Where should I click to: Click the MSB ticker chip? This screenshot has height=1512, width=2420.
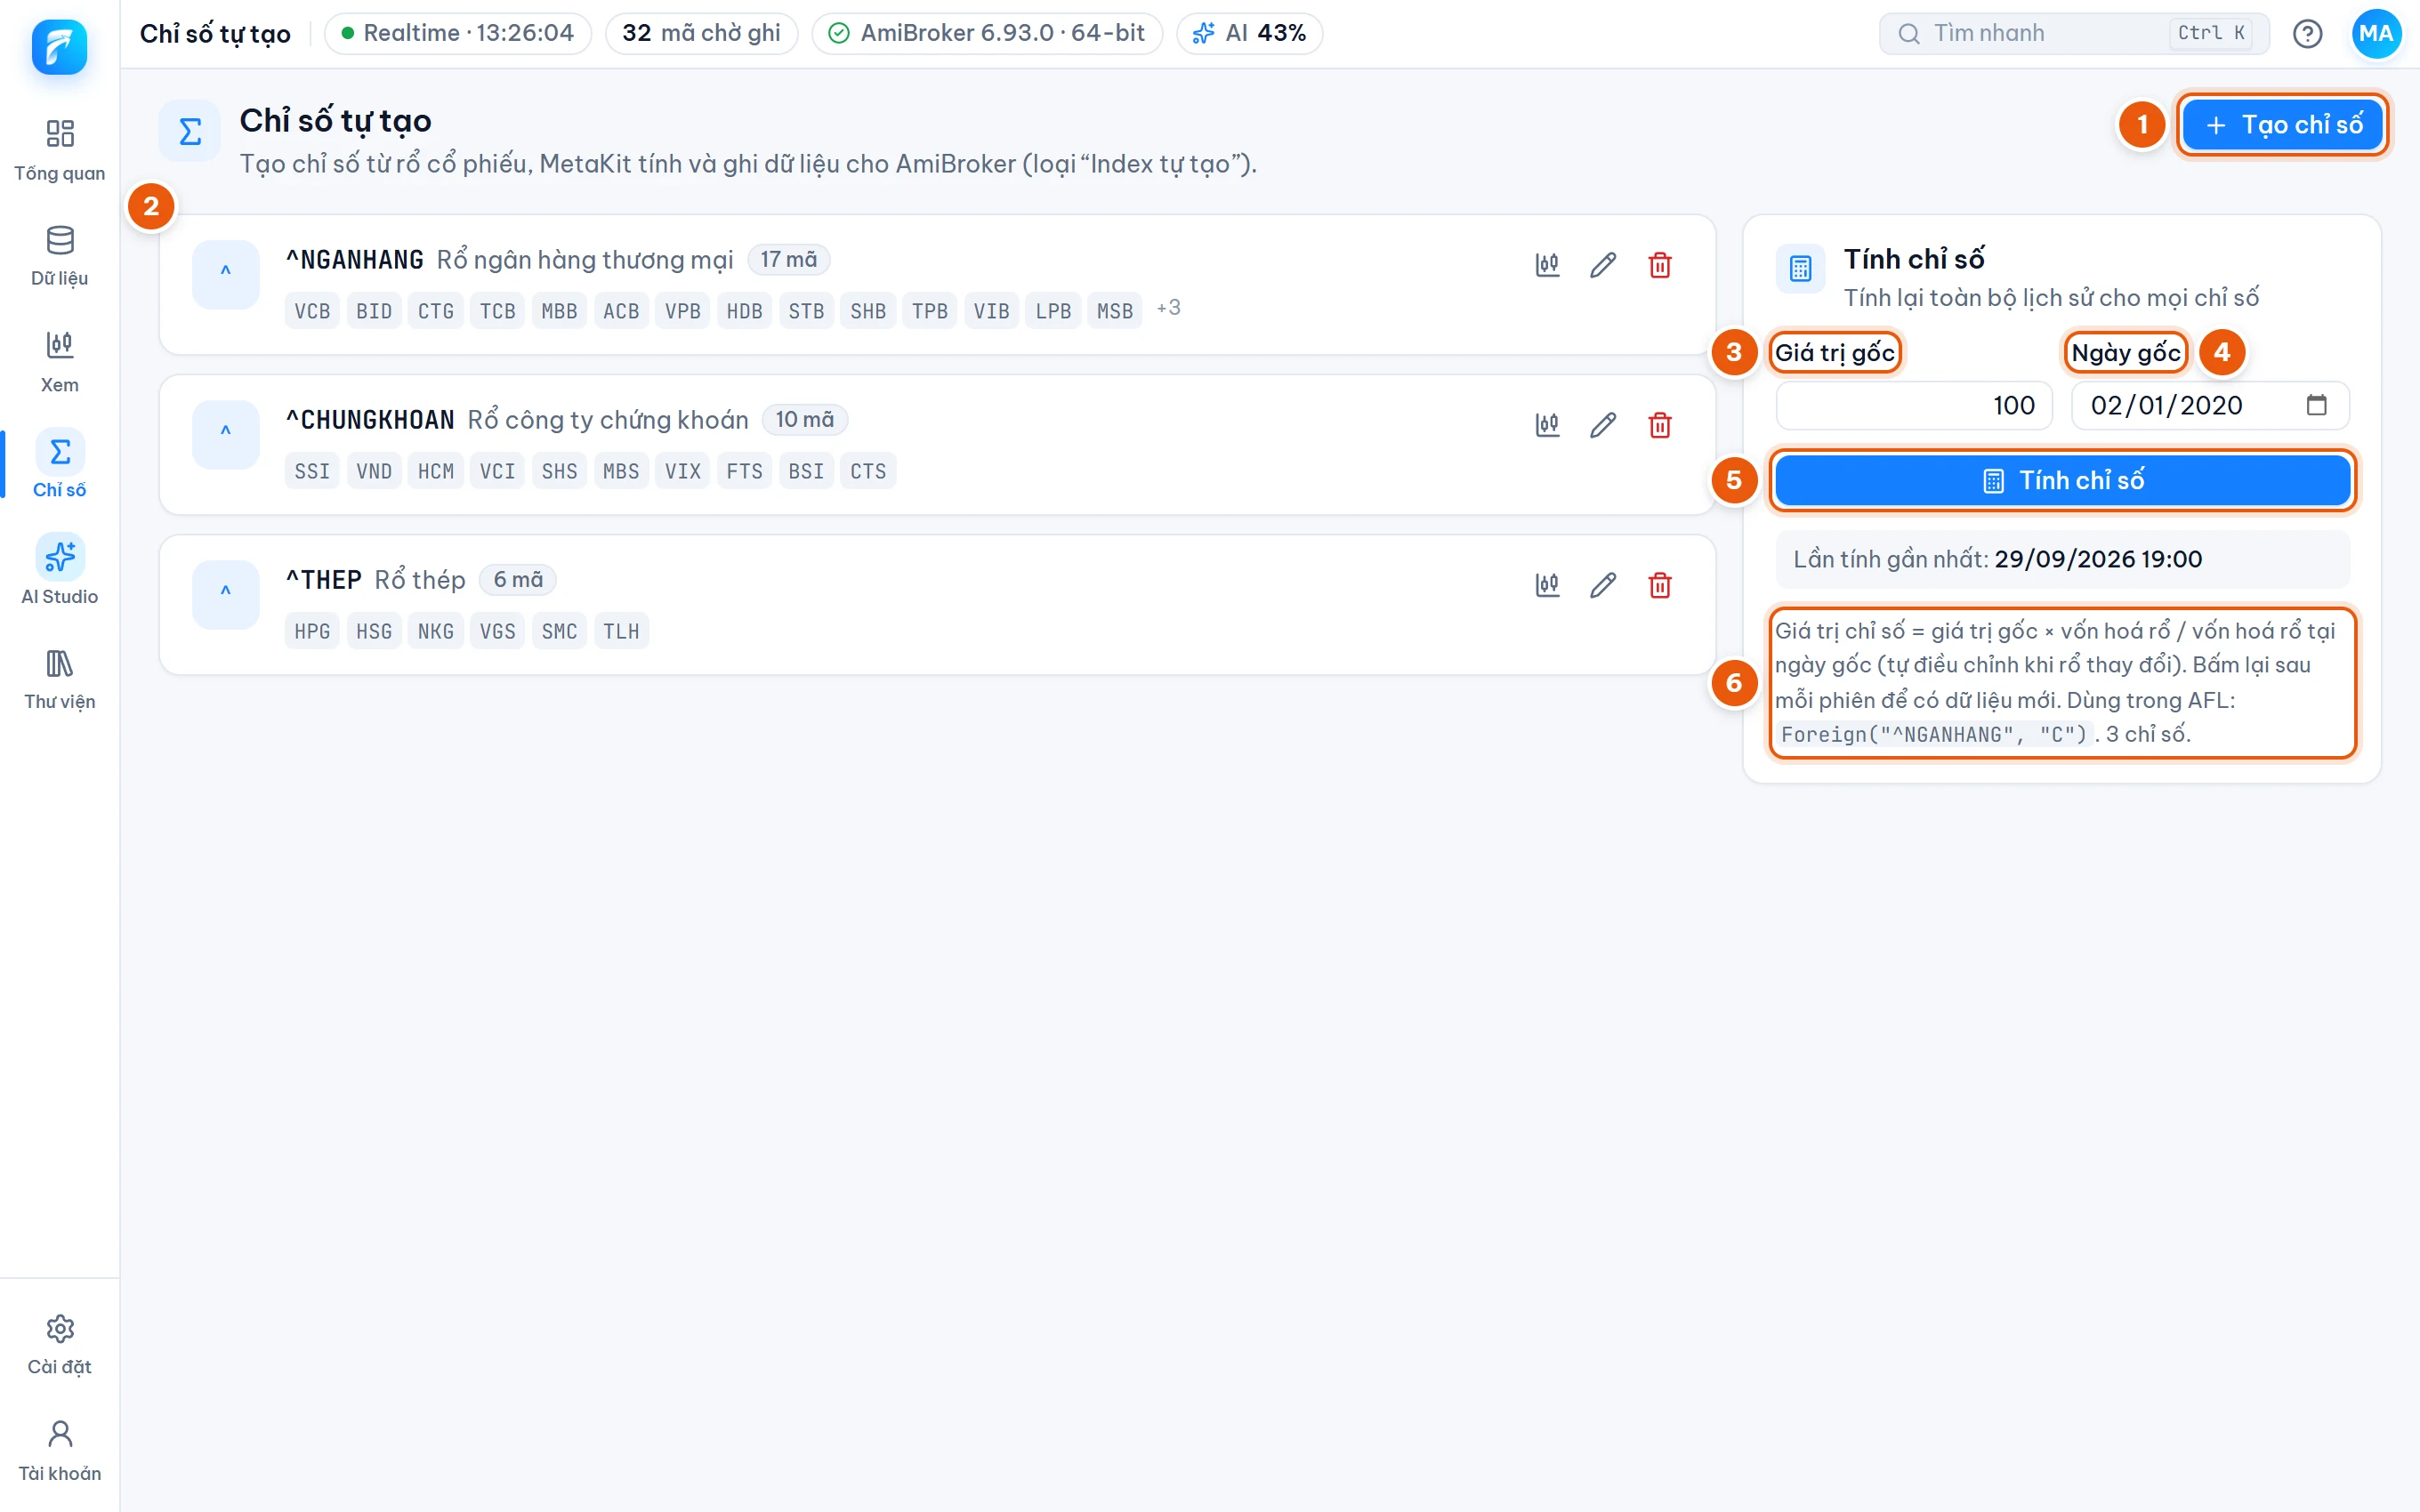pyautogui.click(x=1114, y=311)
